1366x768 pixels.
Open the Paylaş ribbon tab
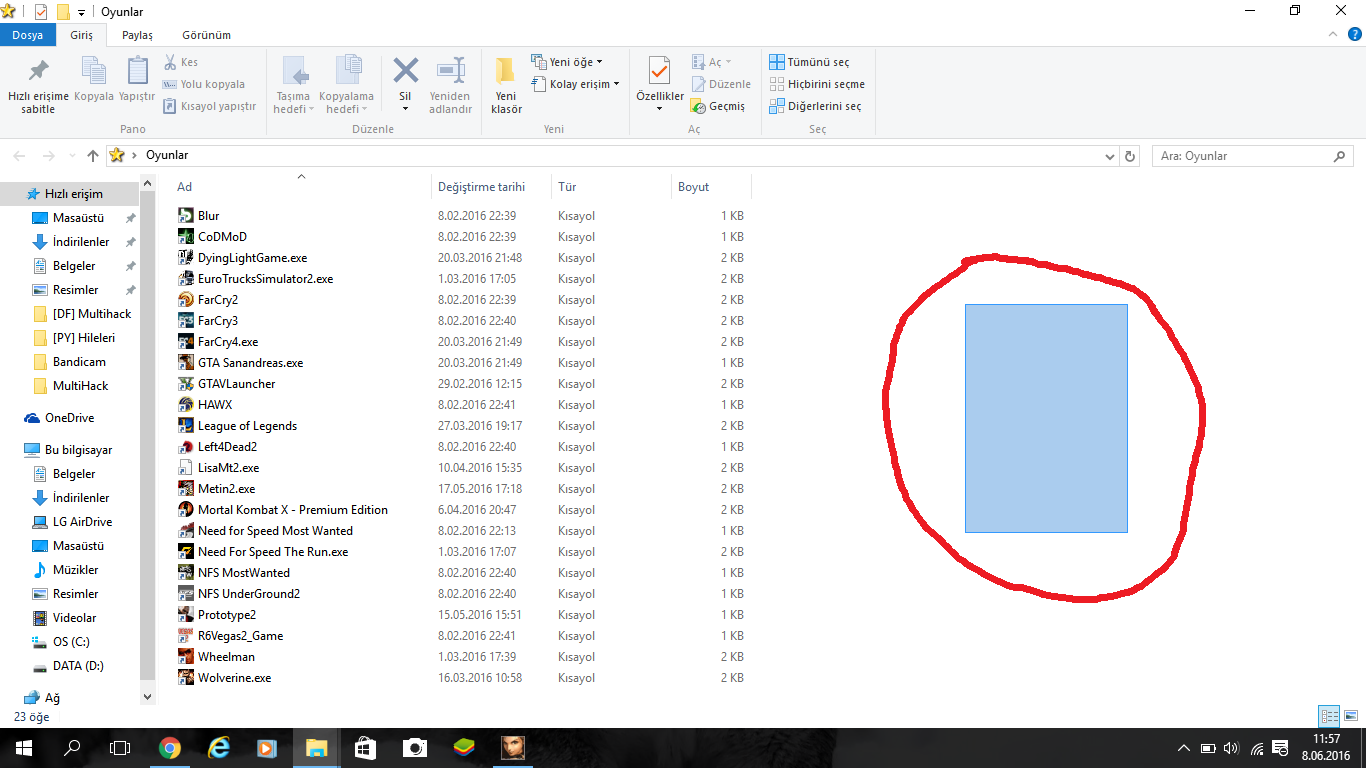(137, 35)
